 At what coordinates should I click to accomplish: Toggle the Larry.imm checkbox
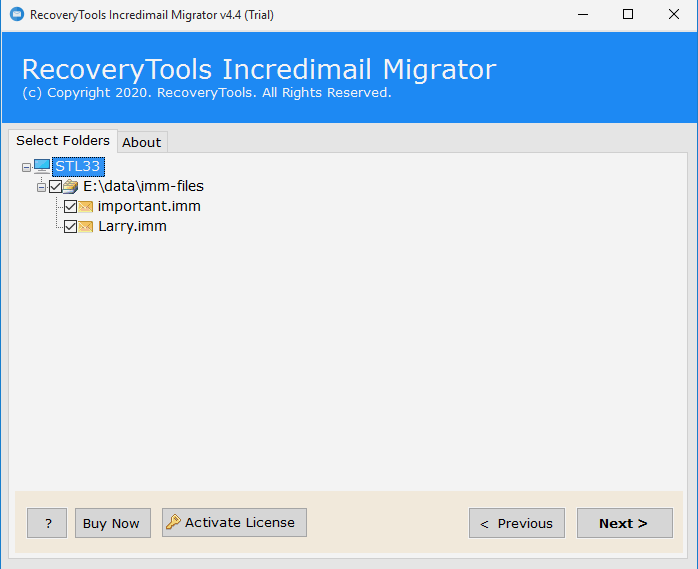(70, 226)
